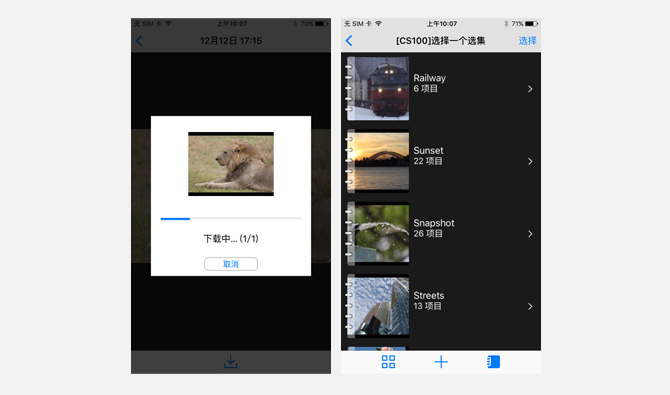
Task: Click the '22 项目' item count
Action: tap(428, 161)
